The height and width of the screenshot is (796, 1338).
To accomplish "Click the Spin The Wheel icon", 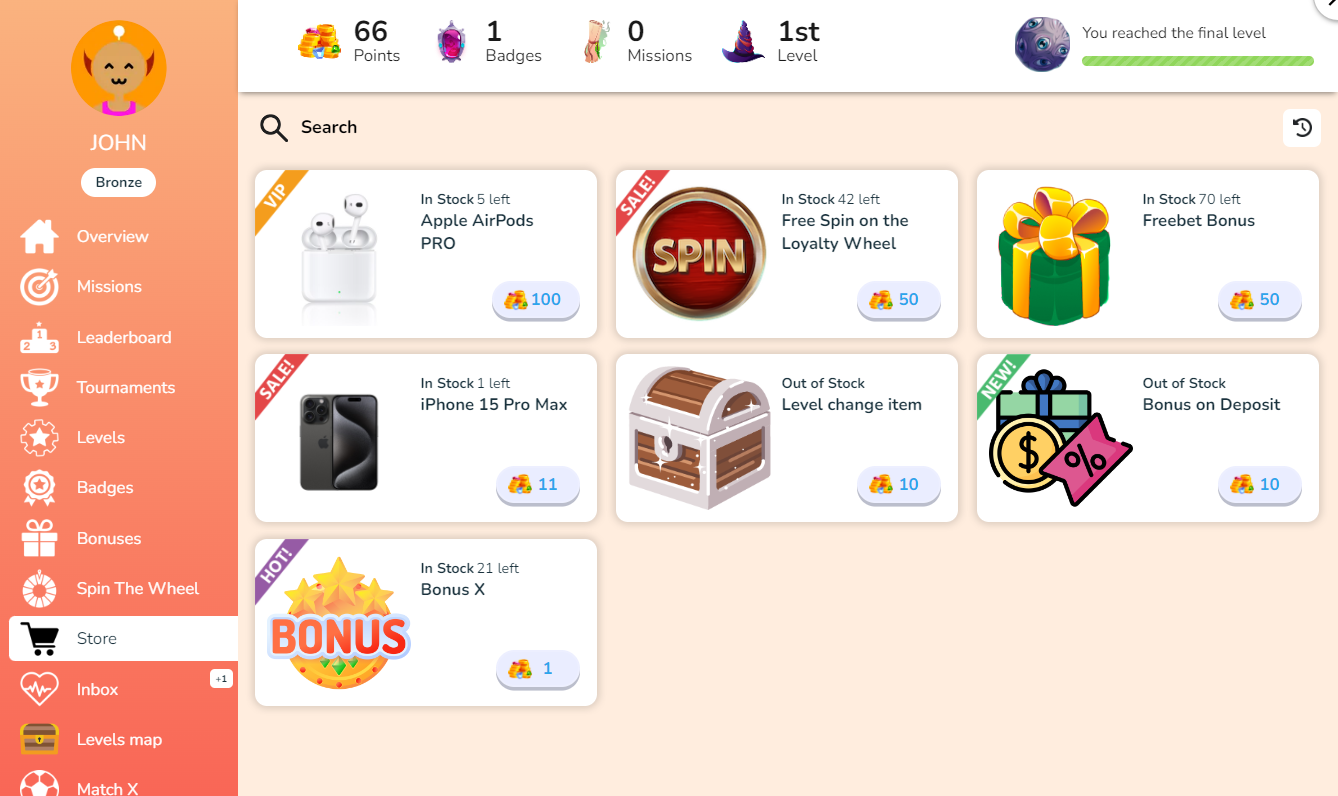I will (40, 588).
